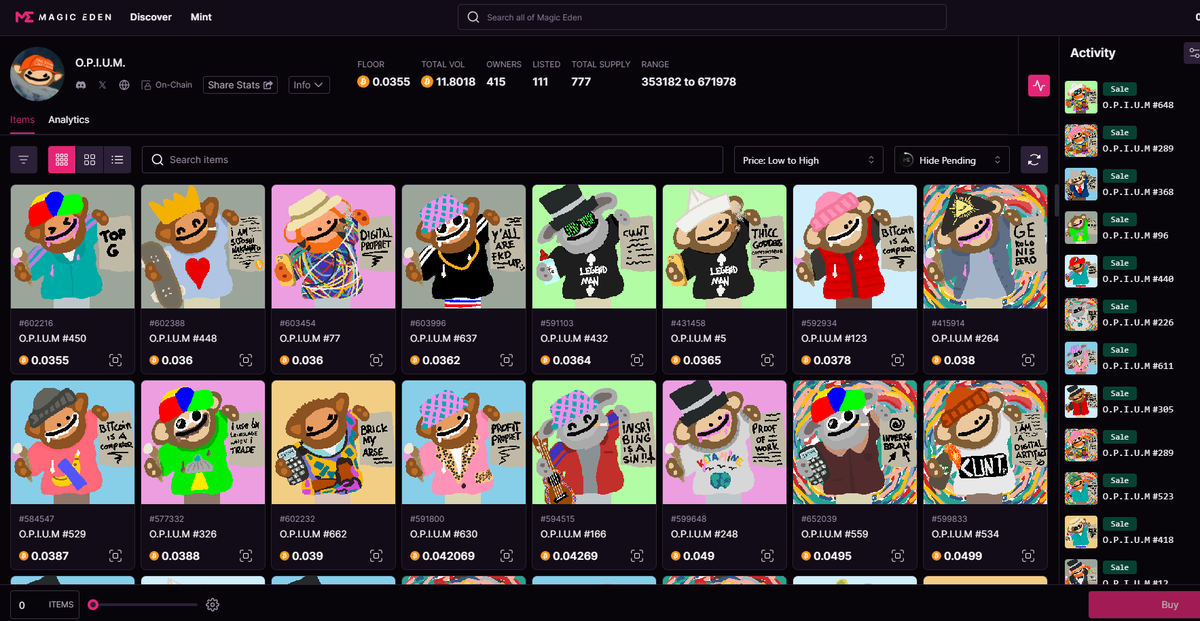This screenshot has height=621, width=1200.
Task: Switch to the Analytics tab
Action: tap(69, 120)
